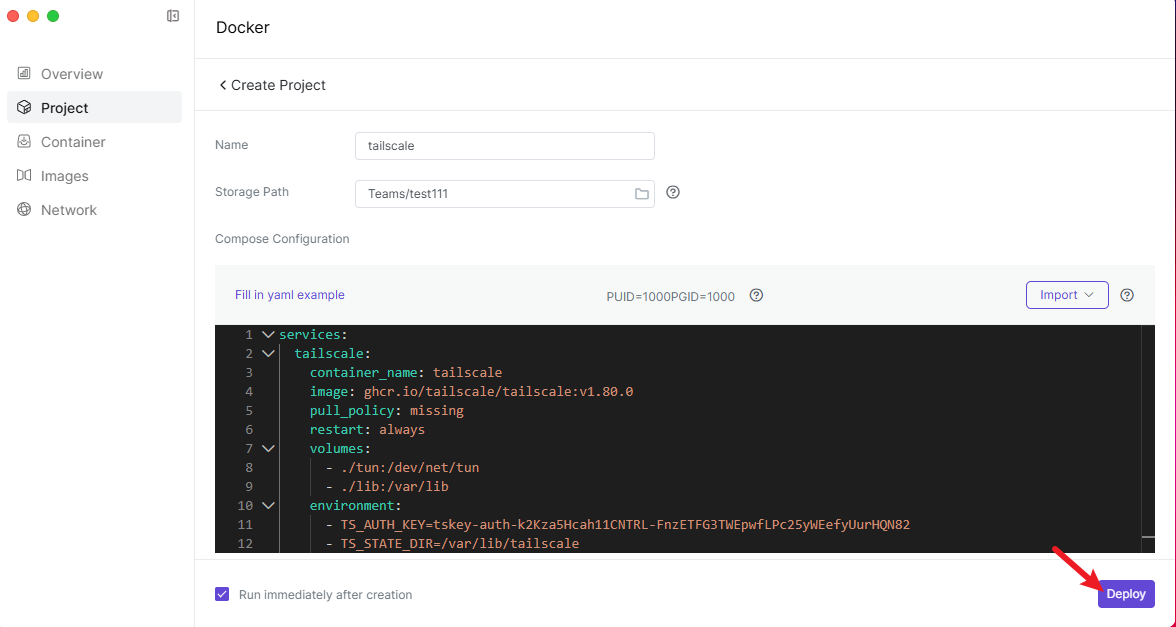Screen dimensions: 1176x627
Task: Click the Fill in yaml example link
Action: (x=289, y=295)
